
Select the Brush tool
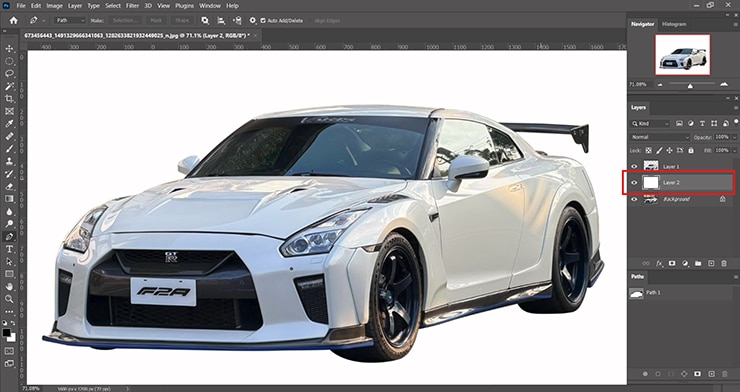9,149
